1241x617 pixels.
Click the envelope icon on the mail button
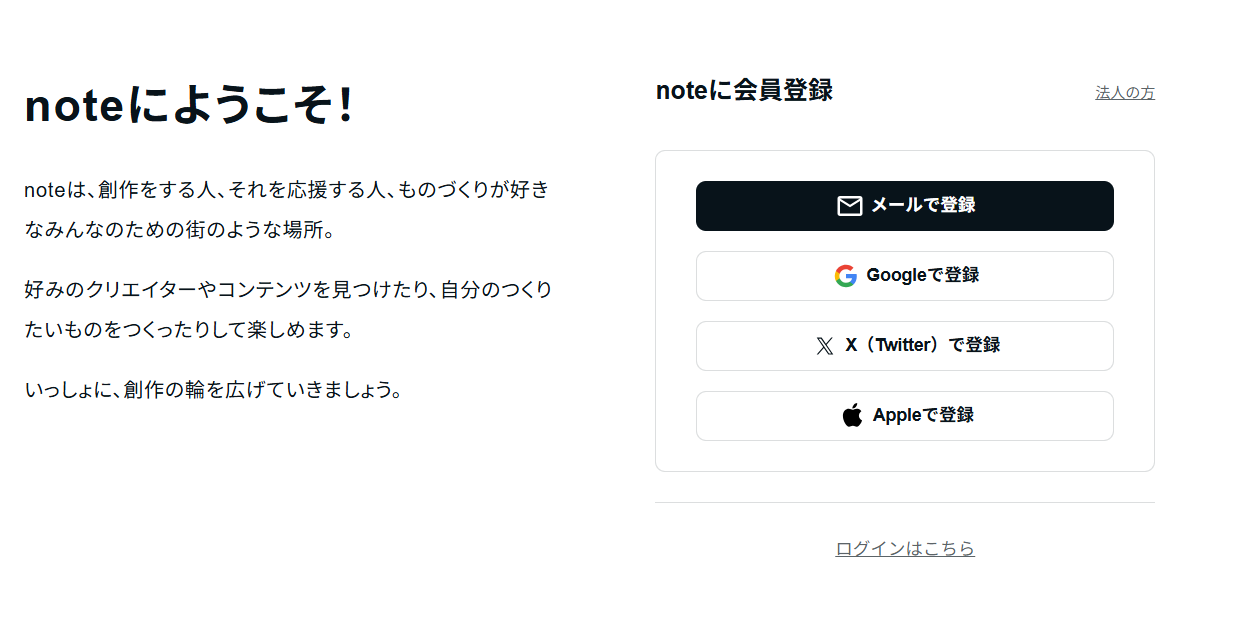[849, 206]
